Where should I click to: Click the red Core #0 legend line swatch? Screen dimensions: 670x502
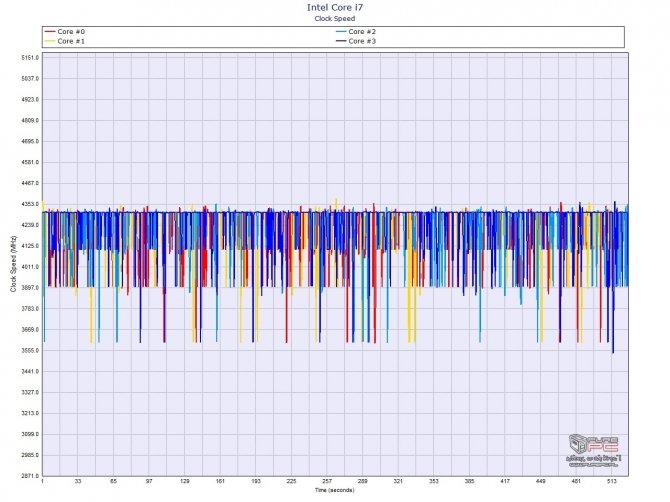tap(50, 32)
